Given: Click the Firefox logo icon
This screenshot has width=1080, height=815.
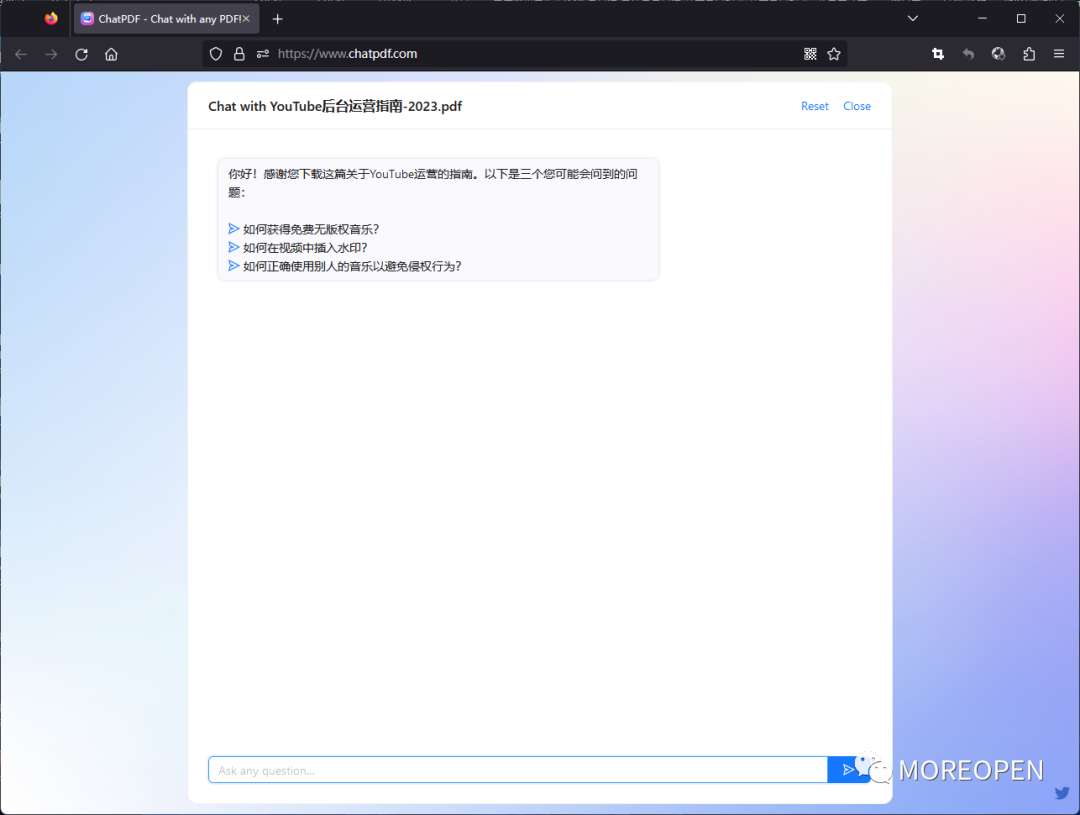Looking at the screenshot, I should (x=51, y=19).
